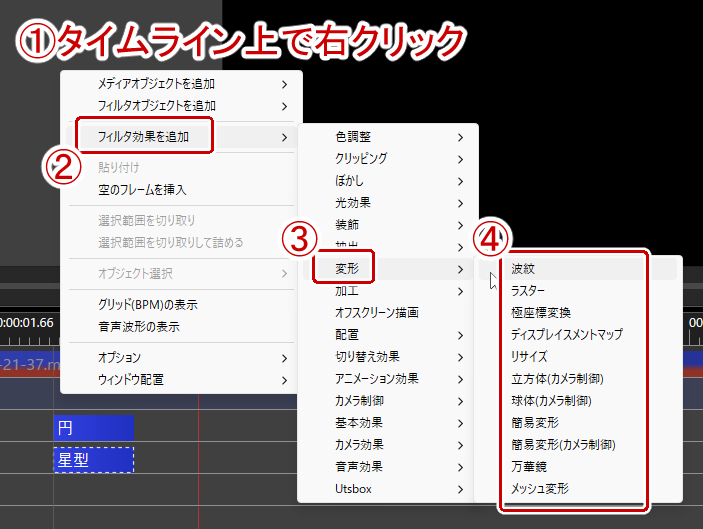Select the 円 timeline object

tap(94, 428)
